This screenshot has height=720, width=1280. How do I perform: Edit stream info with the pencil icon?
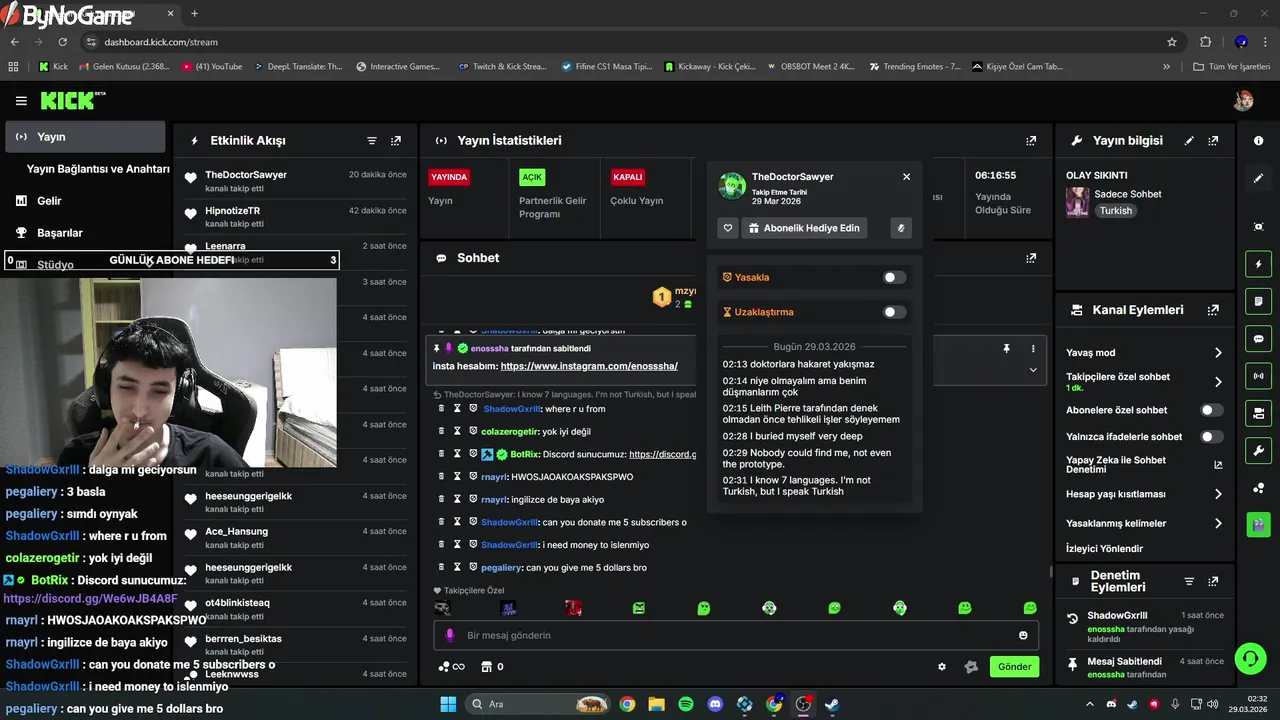[x=1189, y=141]
